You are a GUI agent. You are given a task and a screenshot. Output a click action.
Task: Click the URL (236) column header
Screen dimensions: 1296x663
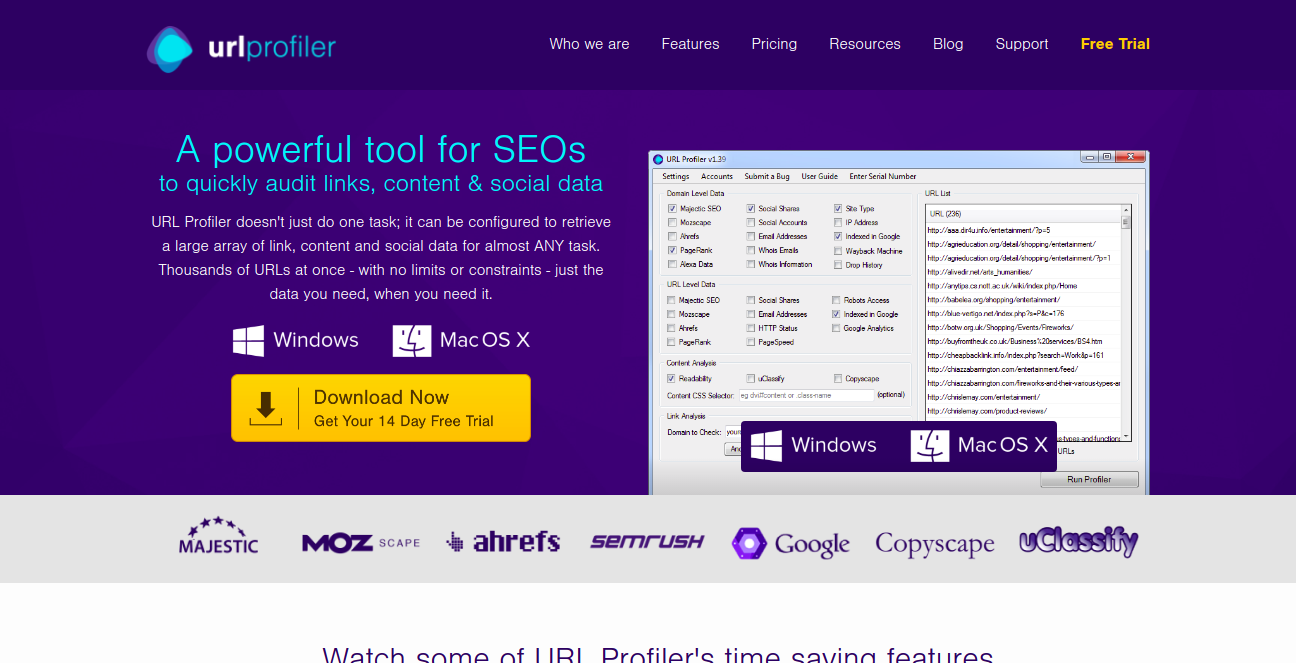click(x=1023, y=213)
